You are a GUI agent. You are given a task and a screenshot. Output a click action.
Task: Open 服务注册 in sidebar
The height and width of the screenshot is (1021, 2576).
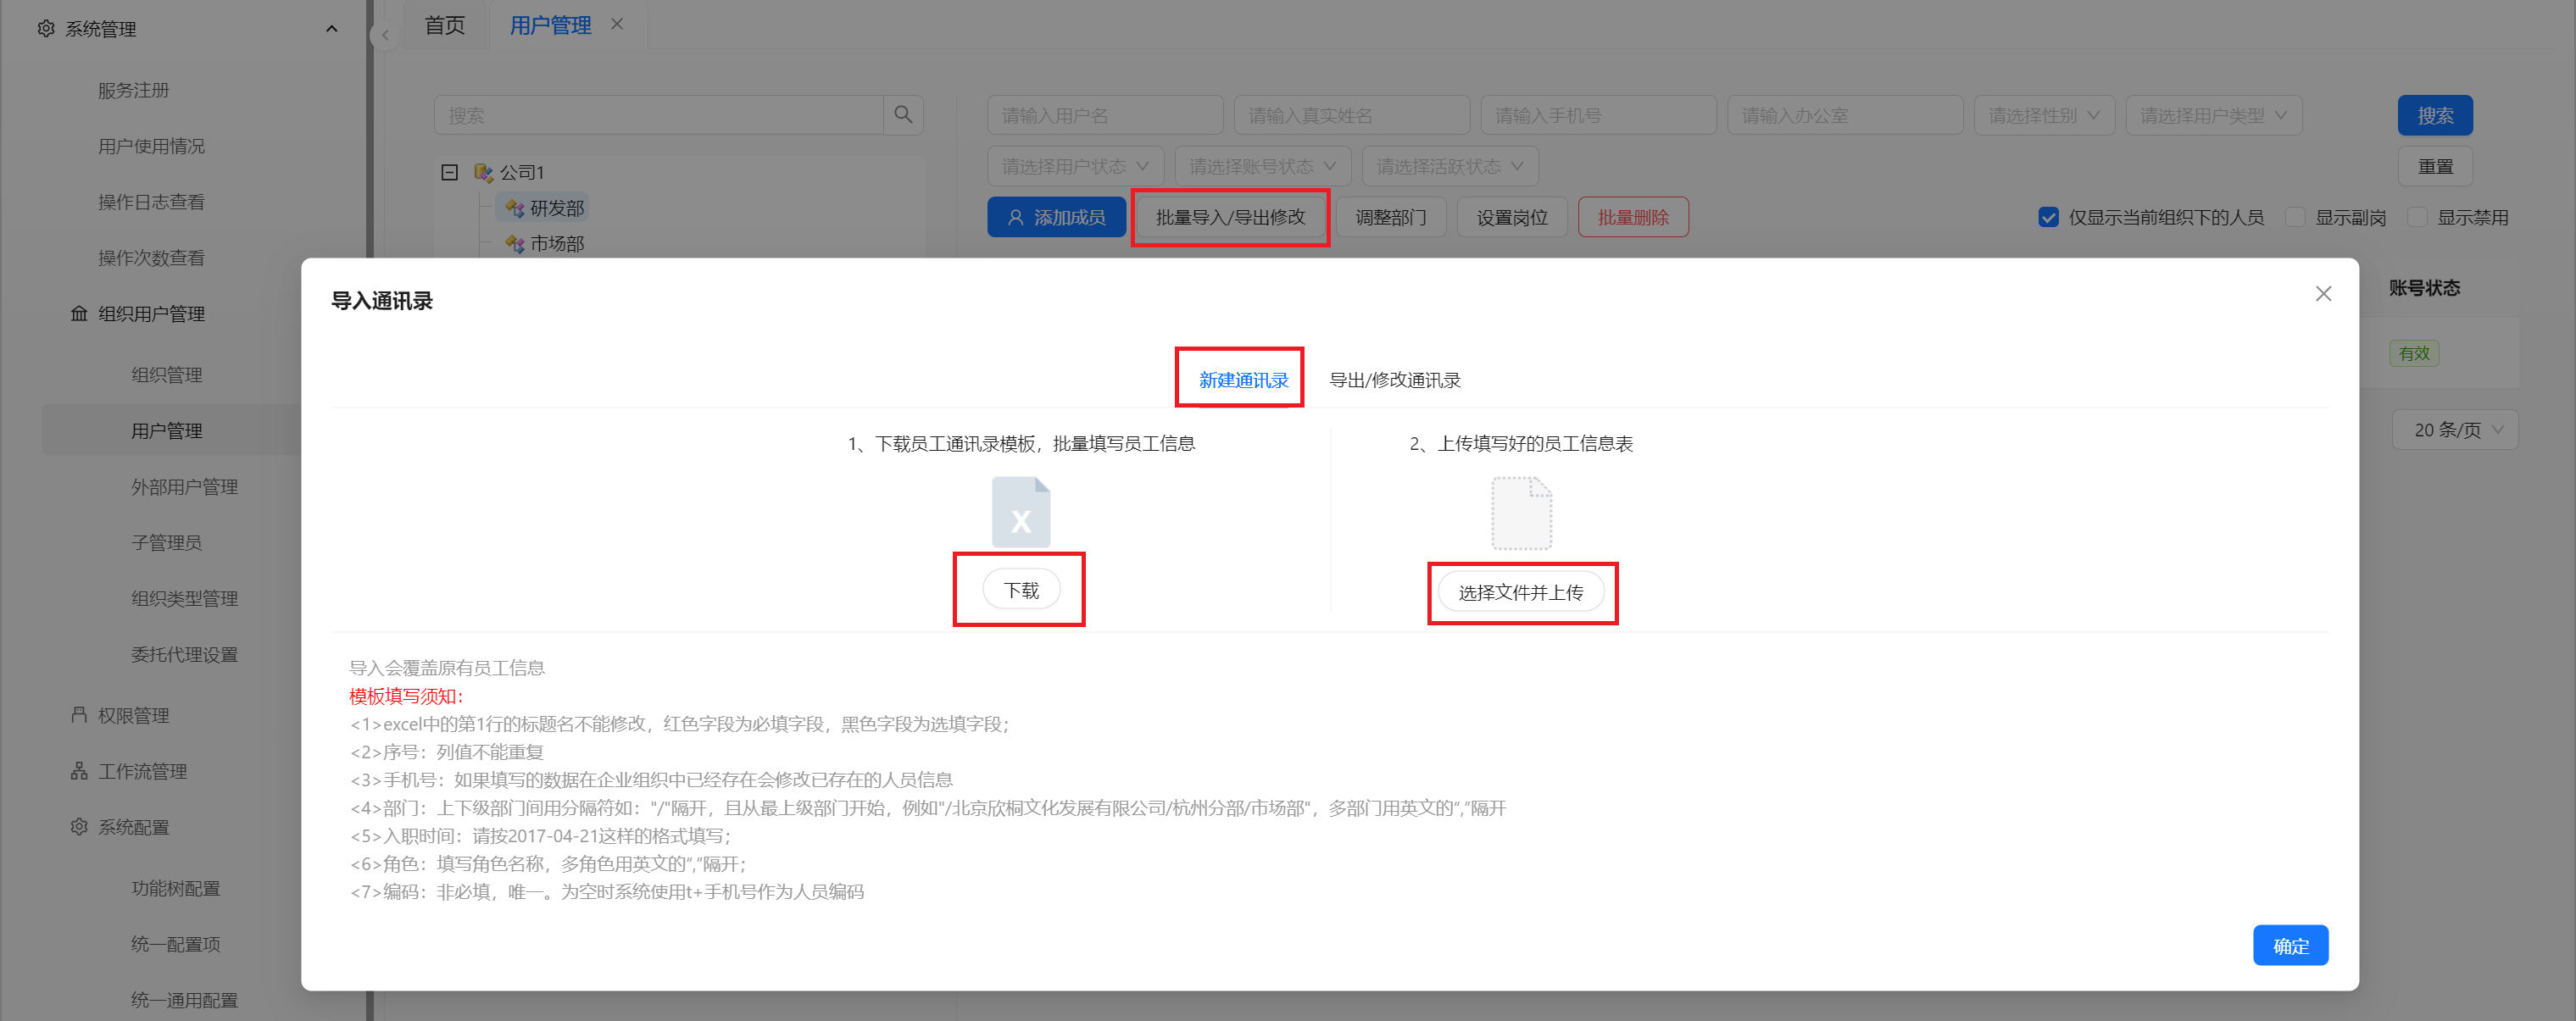coord(133,90)
